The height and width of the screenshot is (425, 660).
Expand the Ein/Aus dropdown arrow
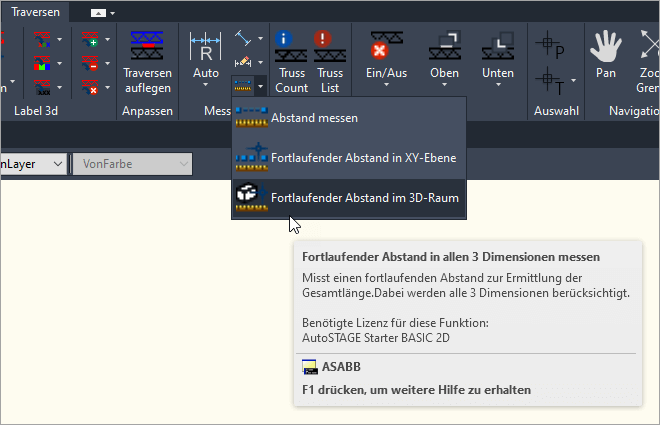386,85
